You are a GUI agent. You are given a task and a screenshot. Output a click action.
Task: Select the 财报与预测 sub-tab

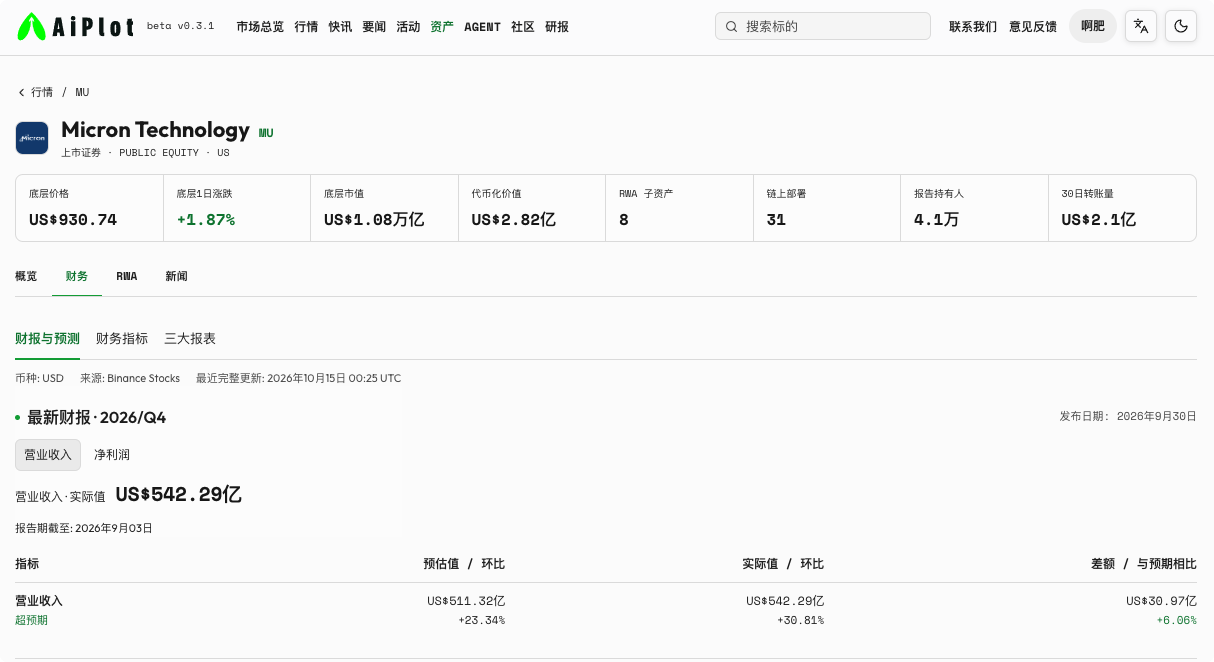pyautogui.click(x=47, y=339)
